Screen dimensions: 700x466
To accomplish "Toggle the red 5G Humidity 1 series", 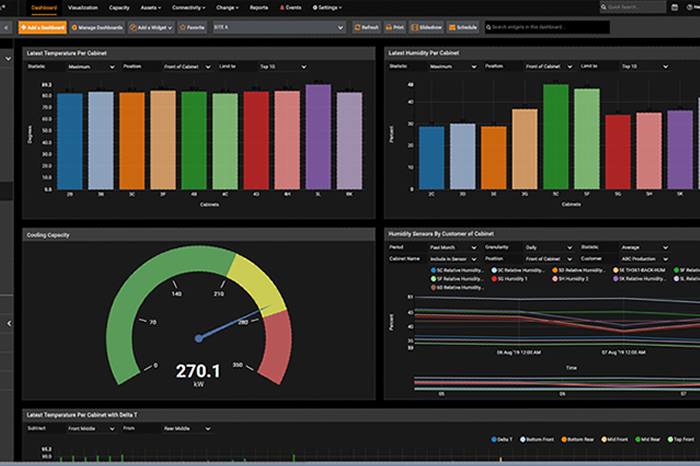I will [x=509, y=279].
